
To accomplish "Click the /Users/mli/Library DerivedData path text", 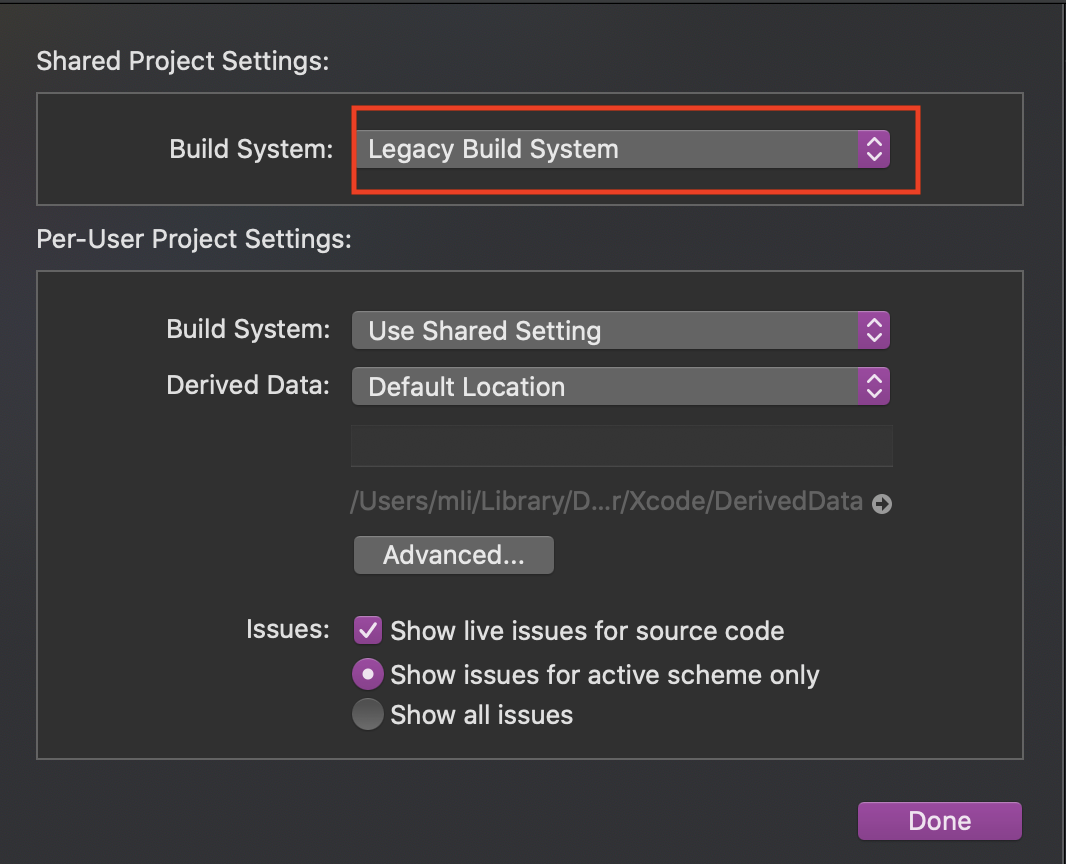I will (606, 502).
